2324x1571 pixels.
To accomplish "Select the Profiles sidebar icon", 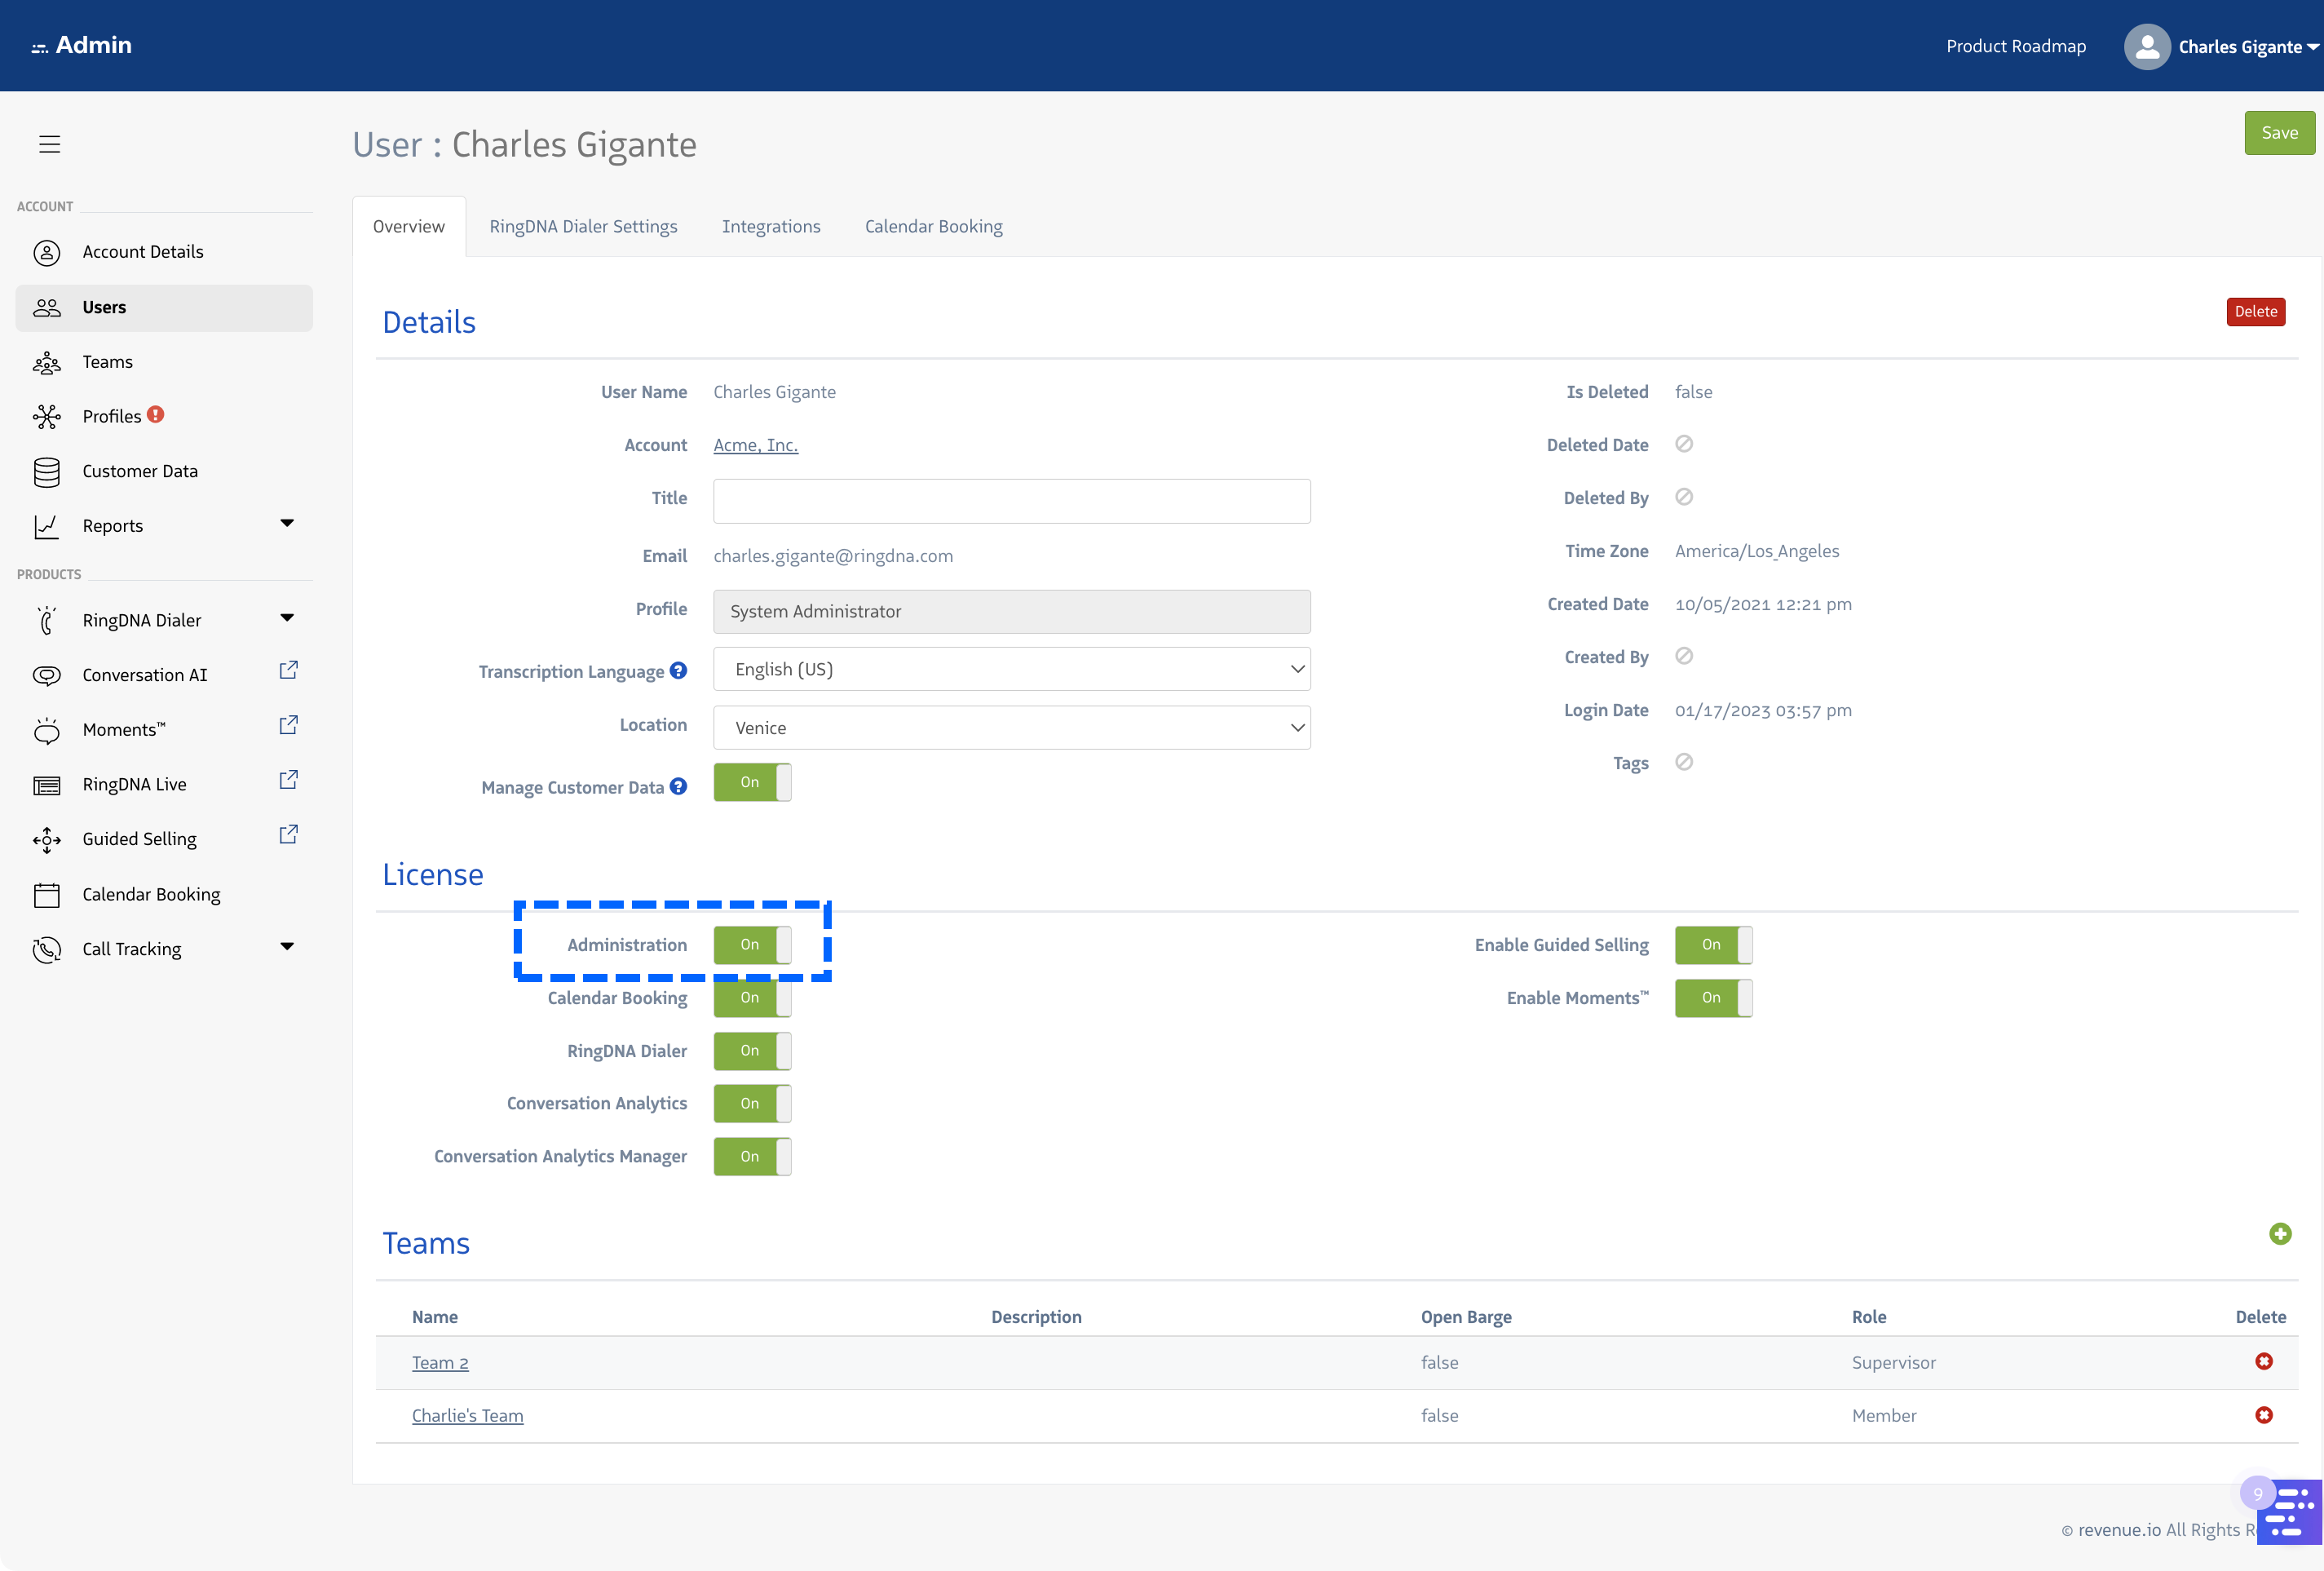I will 47,416.
